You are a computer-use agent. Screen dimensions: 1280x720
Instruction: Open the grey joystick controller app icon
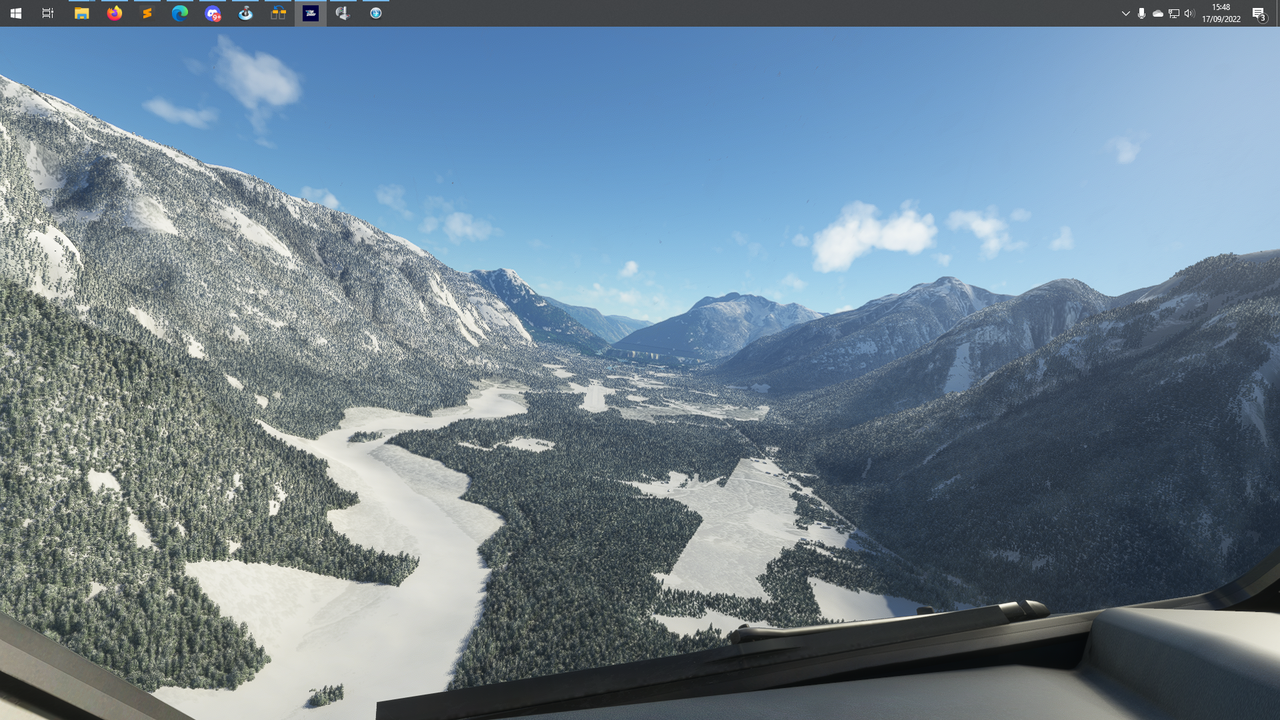pos(343,13)
